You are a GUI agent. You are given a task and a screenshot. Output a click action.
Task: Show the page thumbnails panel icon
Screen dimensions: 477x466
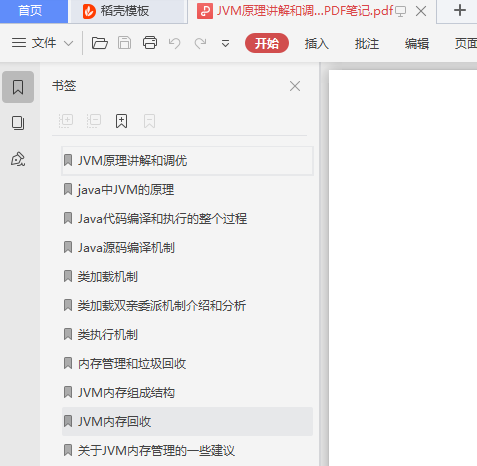click(x=18, y=123)
